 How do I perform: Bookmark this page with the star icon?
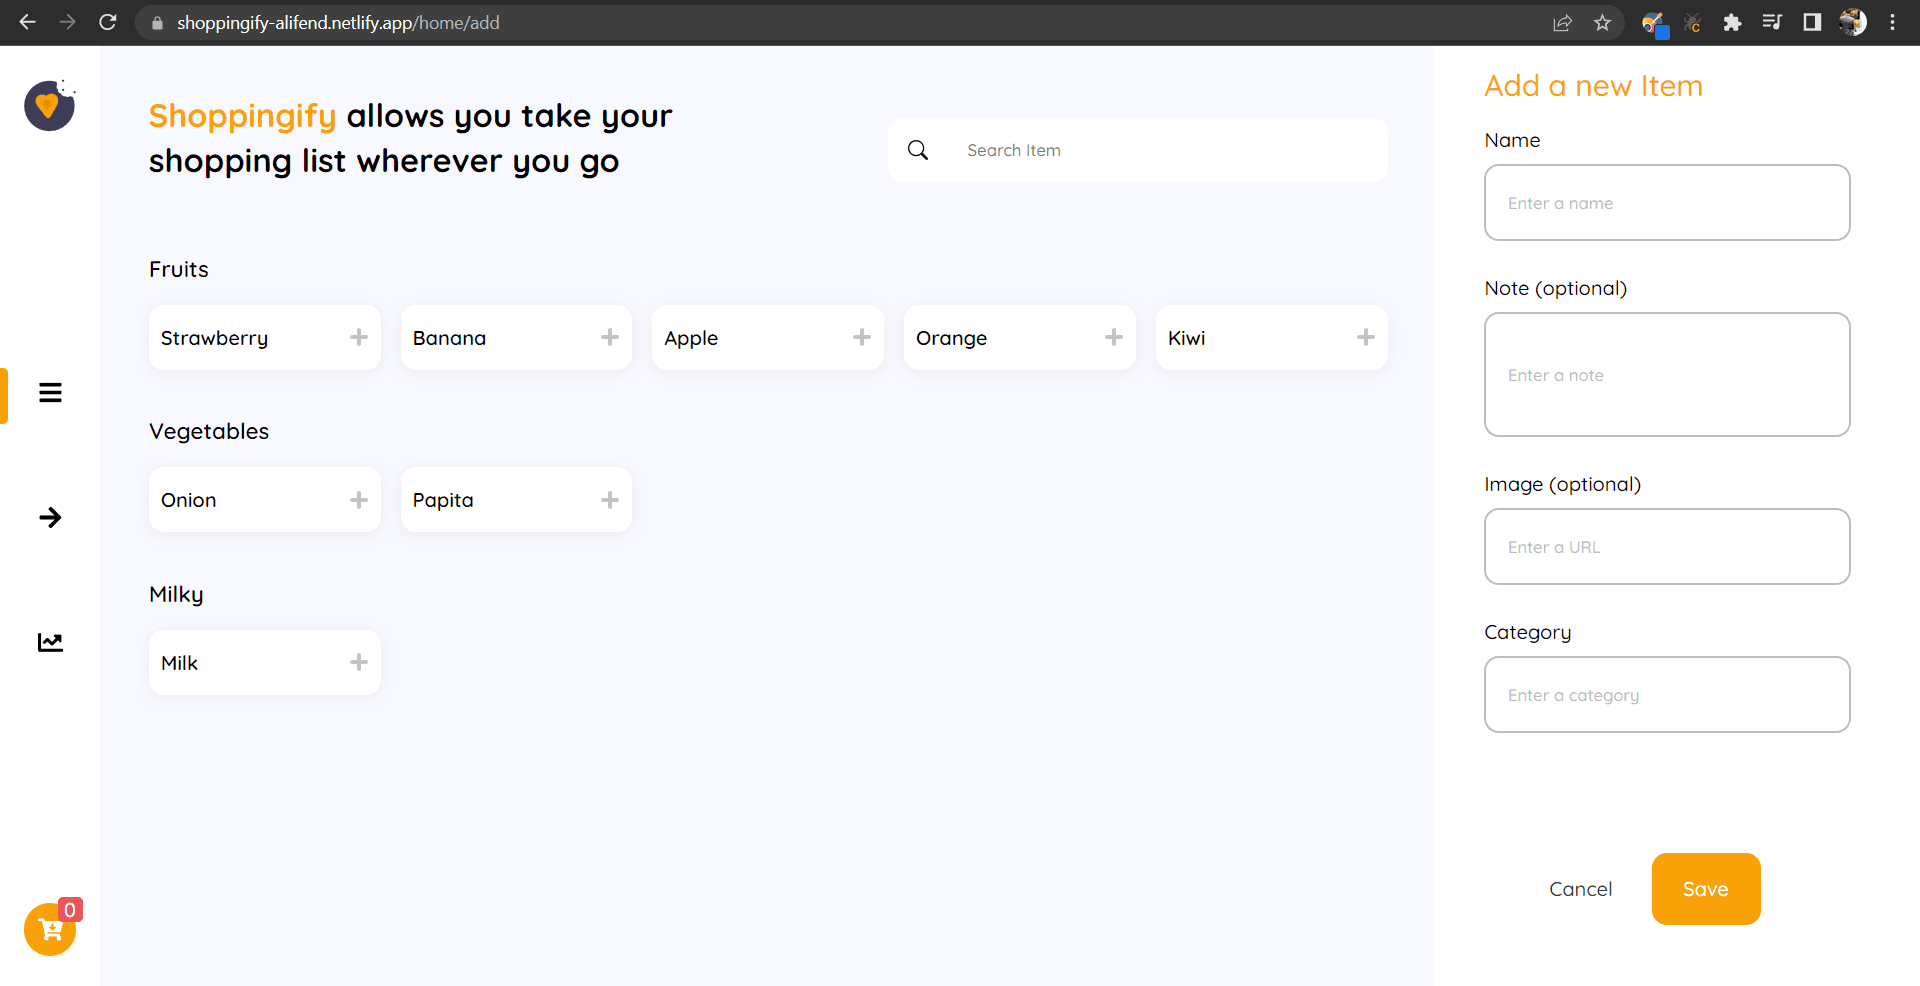pyautogui.click(x=1602, y=22)
